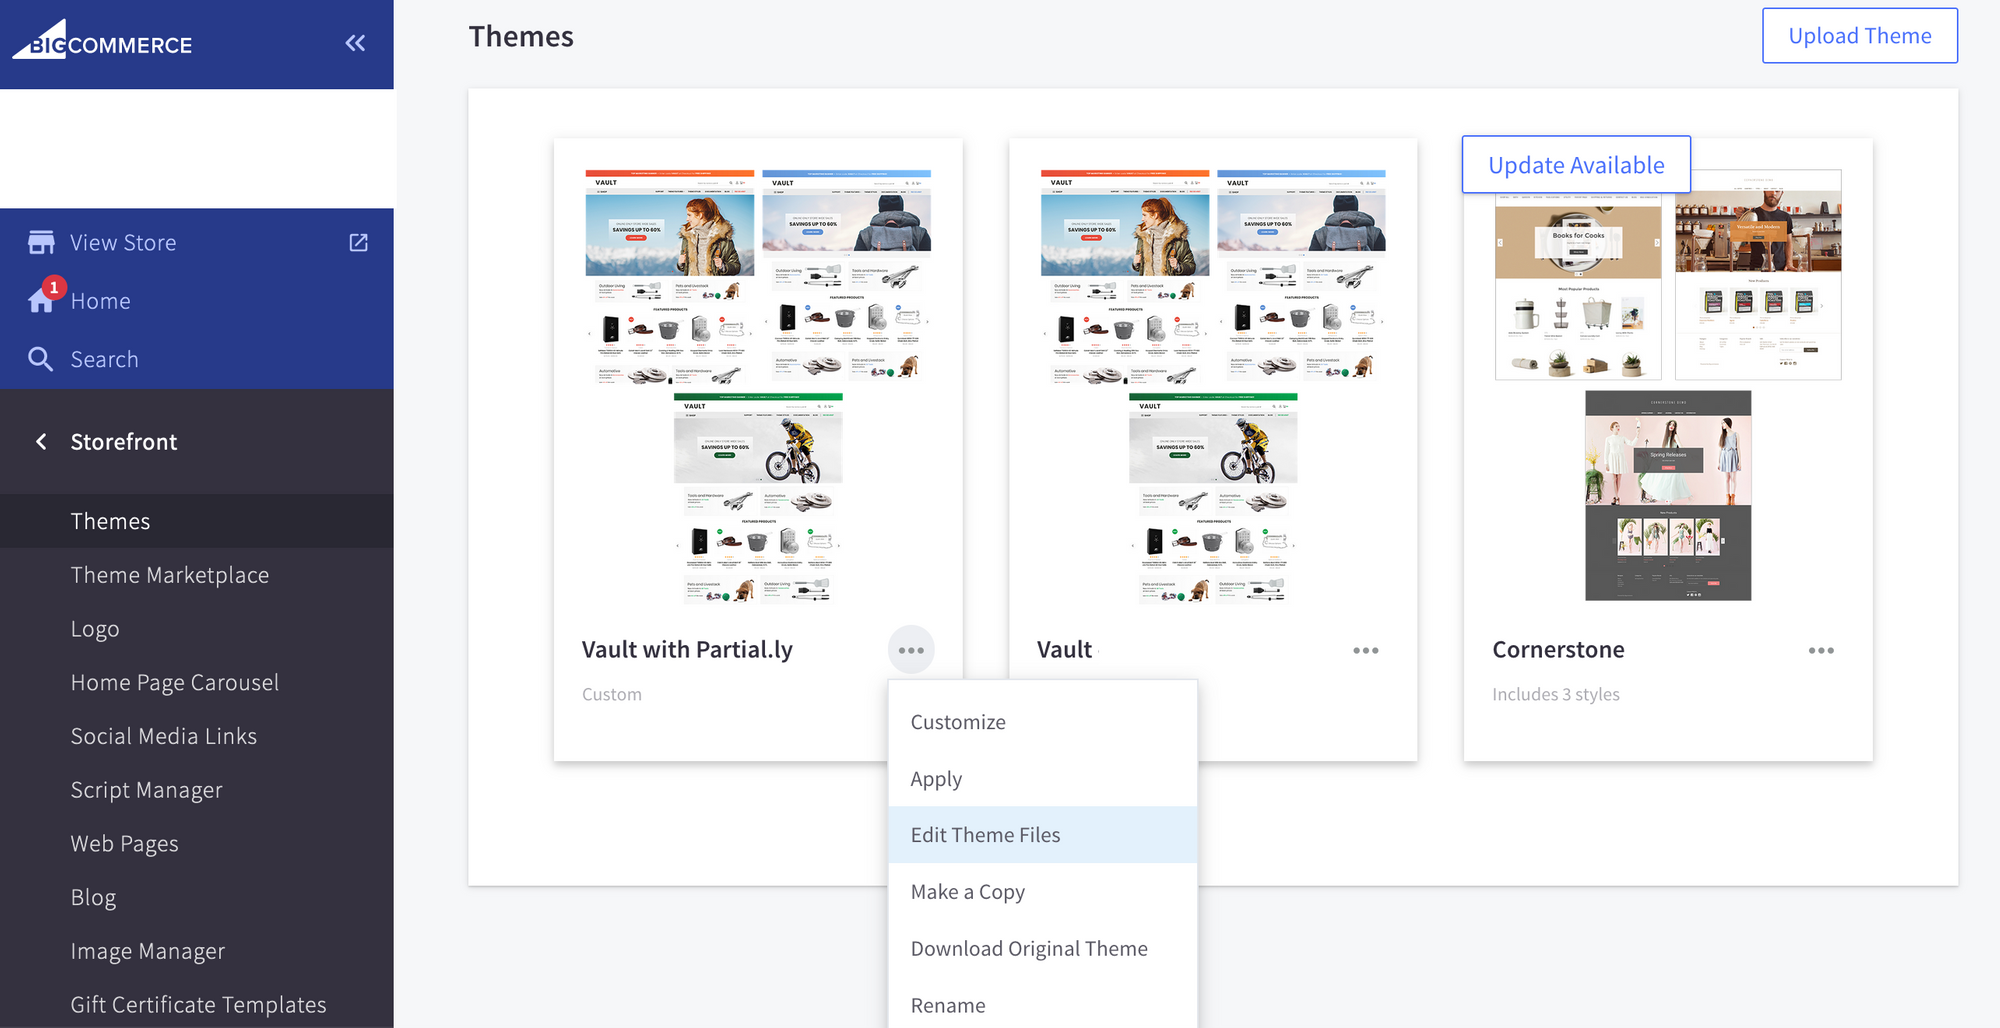The height and width of the screenshot is (1028, 2000).
Task: Click Cornerstone theme preview thumbnail
Action: pos(1668,387)
